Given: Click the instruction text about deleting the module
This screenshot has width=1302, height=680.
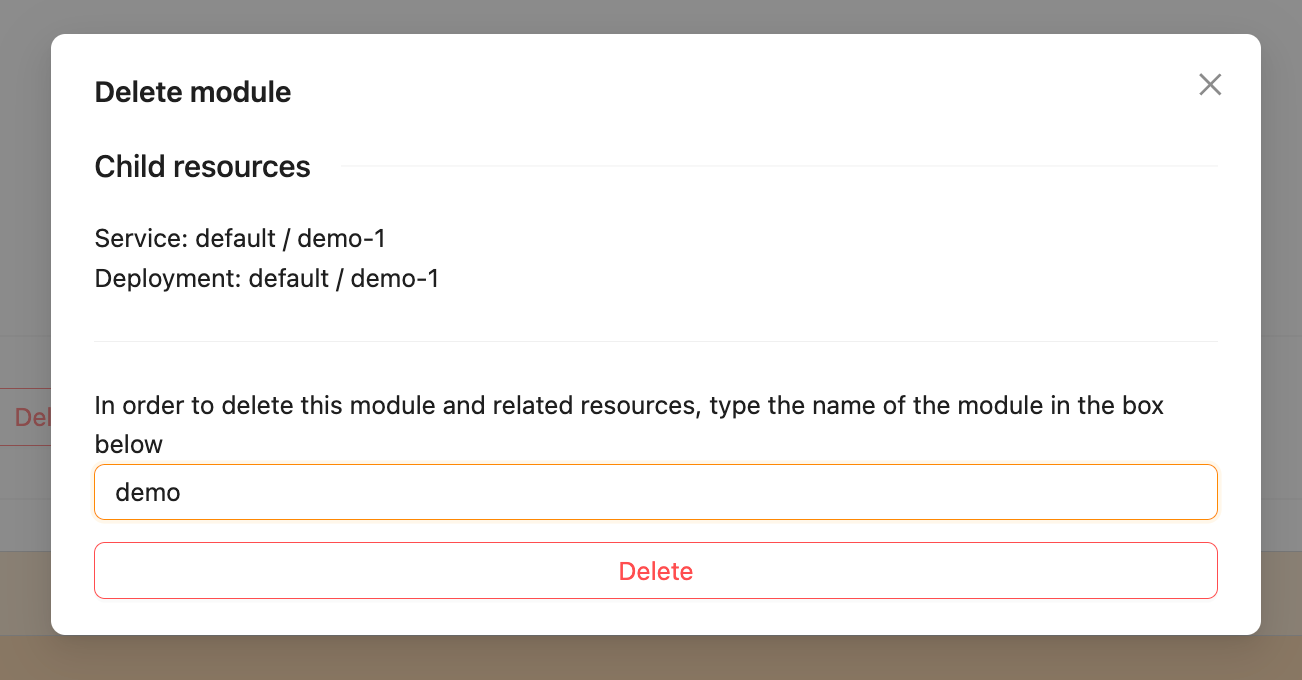Looking at the screenshot, I should tap(628, 405).
